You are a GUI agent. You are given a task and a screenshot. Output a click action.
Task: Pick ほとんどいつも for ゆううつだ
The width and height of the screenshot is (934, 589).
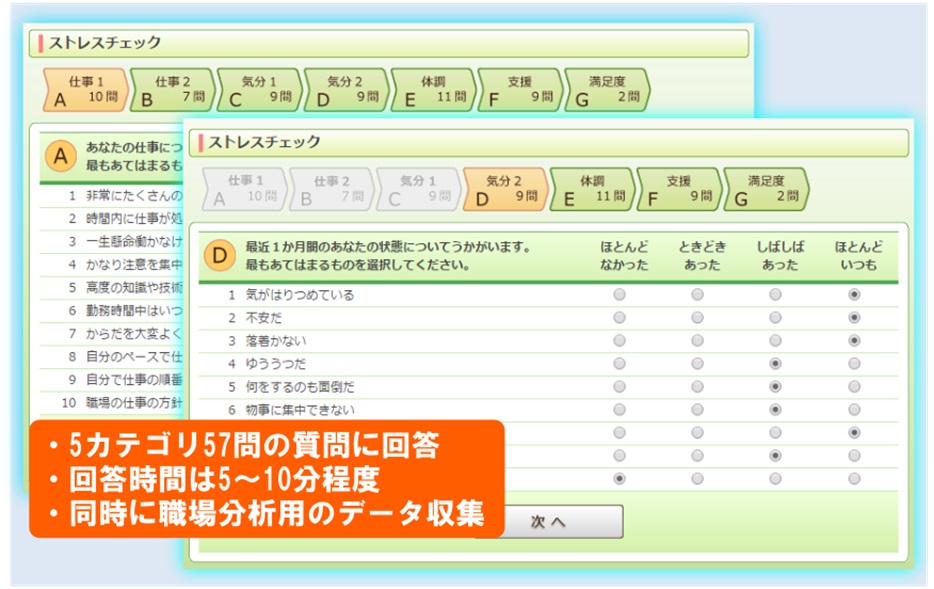pos(854,363)
